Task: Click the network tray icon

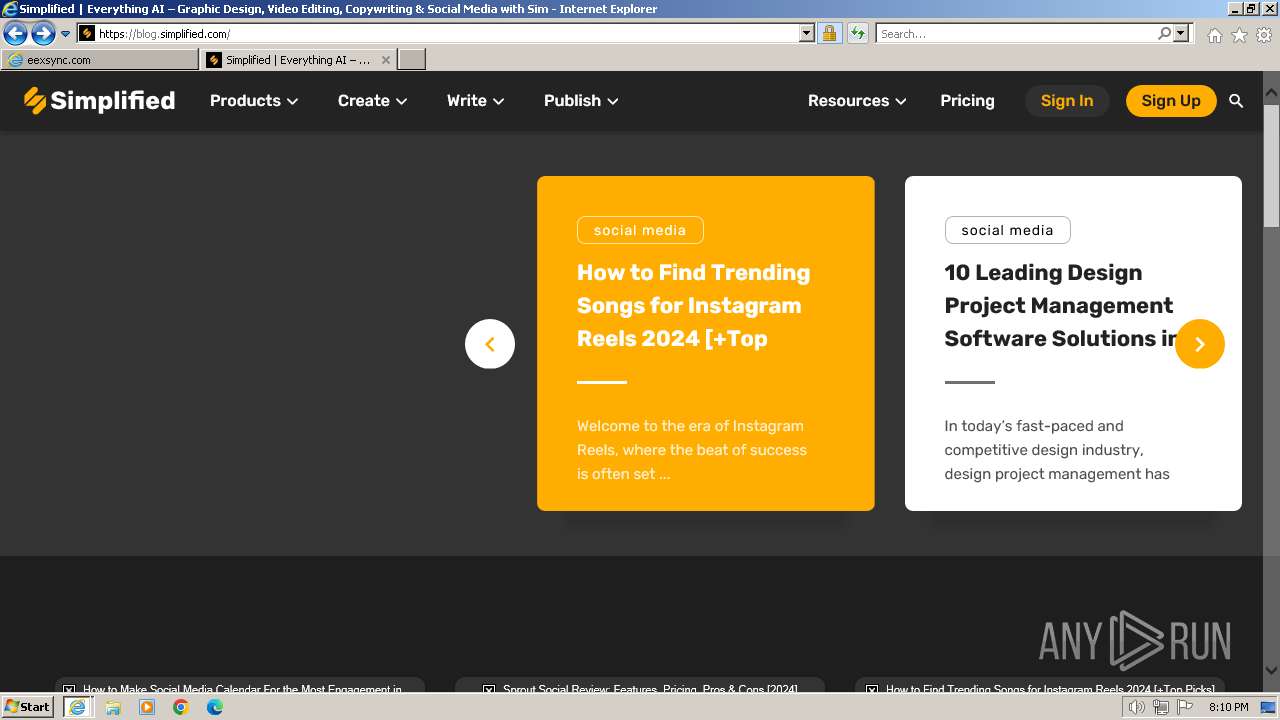Action: 1161,707
